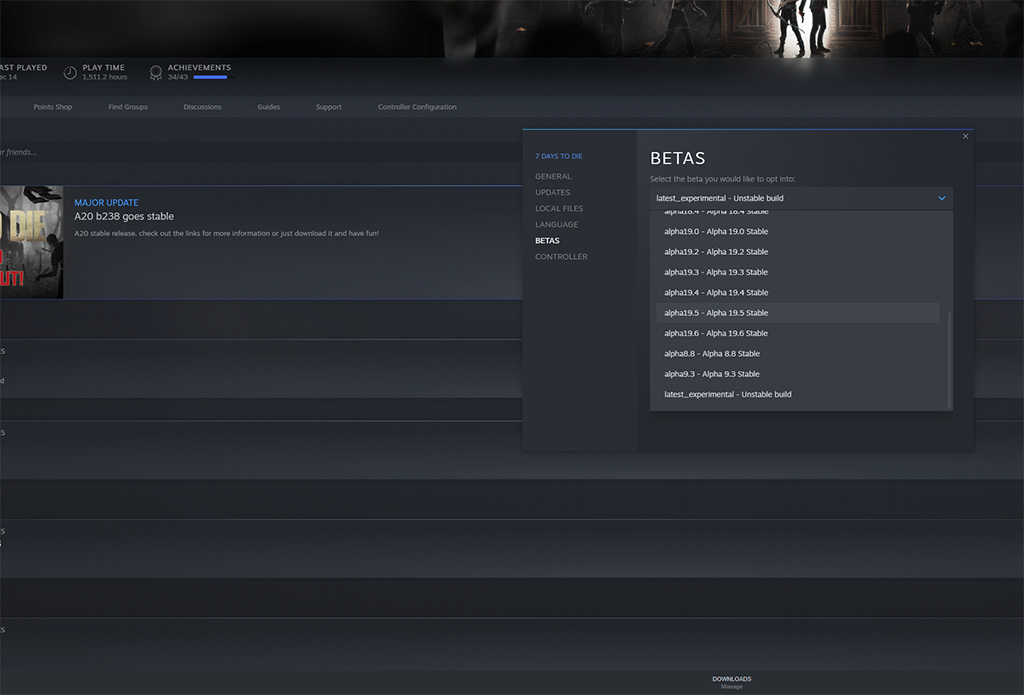This screenshot has width=1024, height=695.
Task: Select alpha9.3 - Alpha 9.3 Stable
Action: pyautogui.click(x=797, y=374)
